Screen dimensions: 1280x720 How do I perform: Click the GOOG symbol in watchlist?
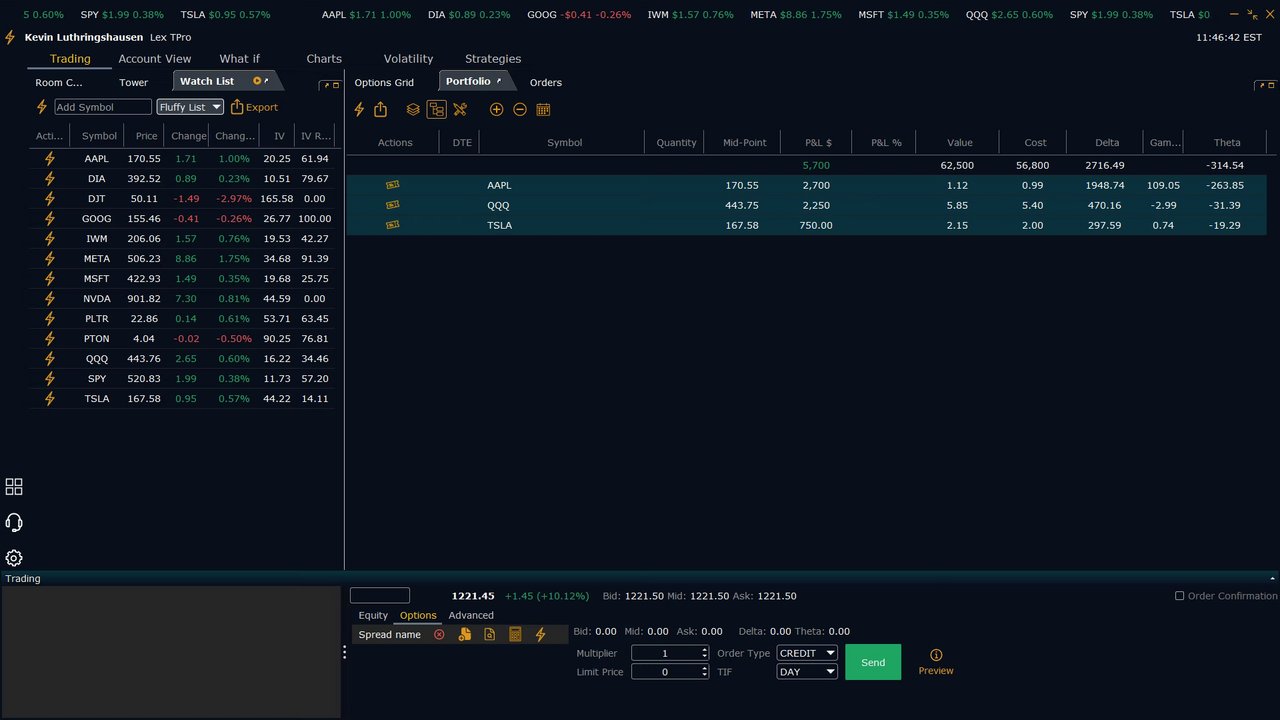pos(97,218)
